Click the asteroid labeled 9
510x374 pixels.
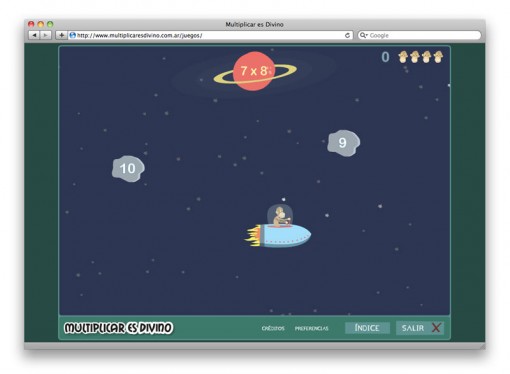pyautogui.click(x=343, y=143)
